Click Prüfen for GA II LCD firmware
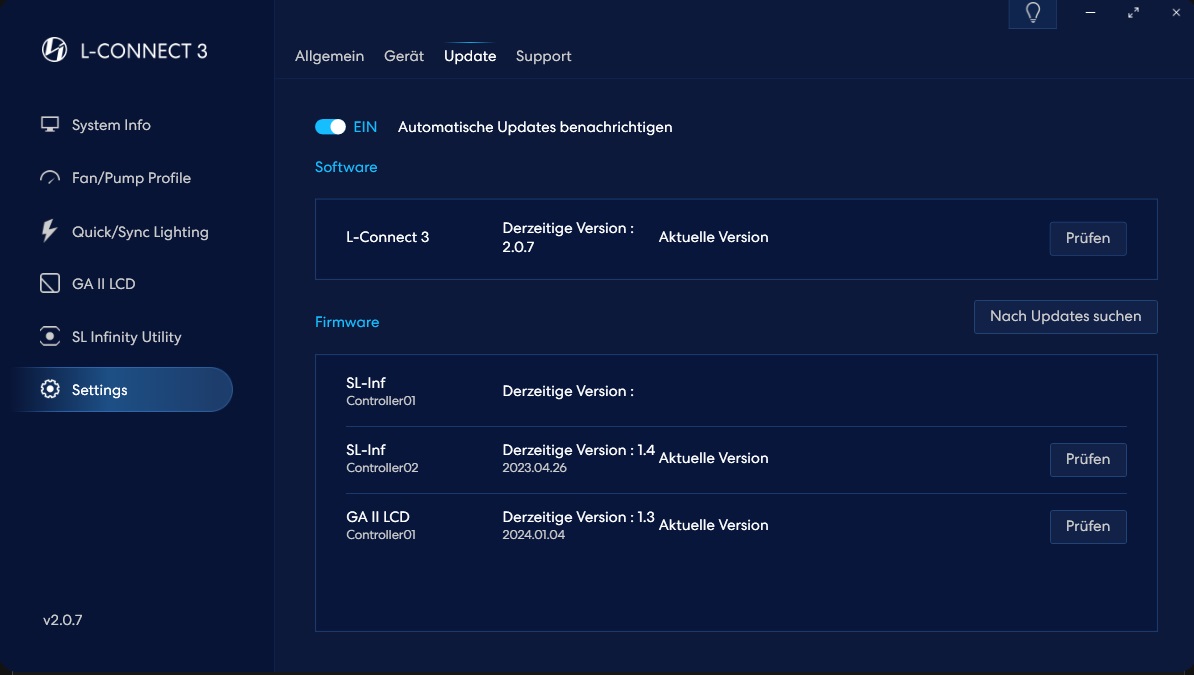This screenshot has width=1194, height=675. click(1087, 526)
